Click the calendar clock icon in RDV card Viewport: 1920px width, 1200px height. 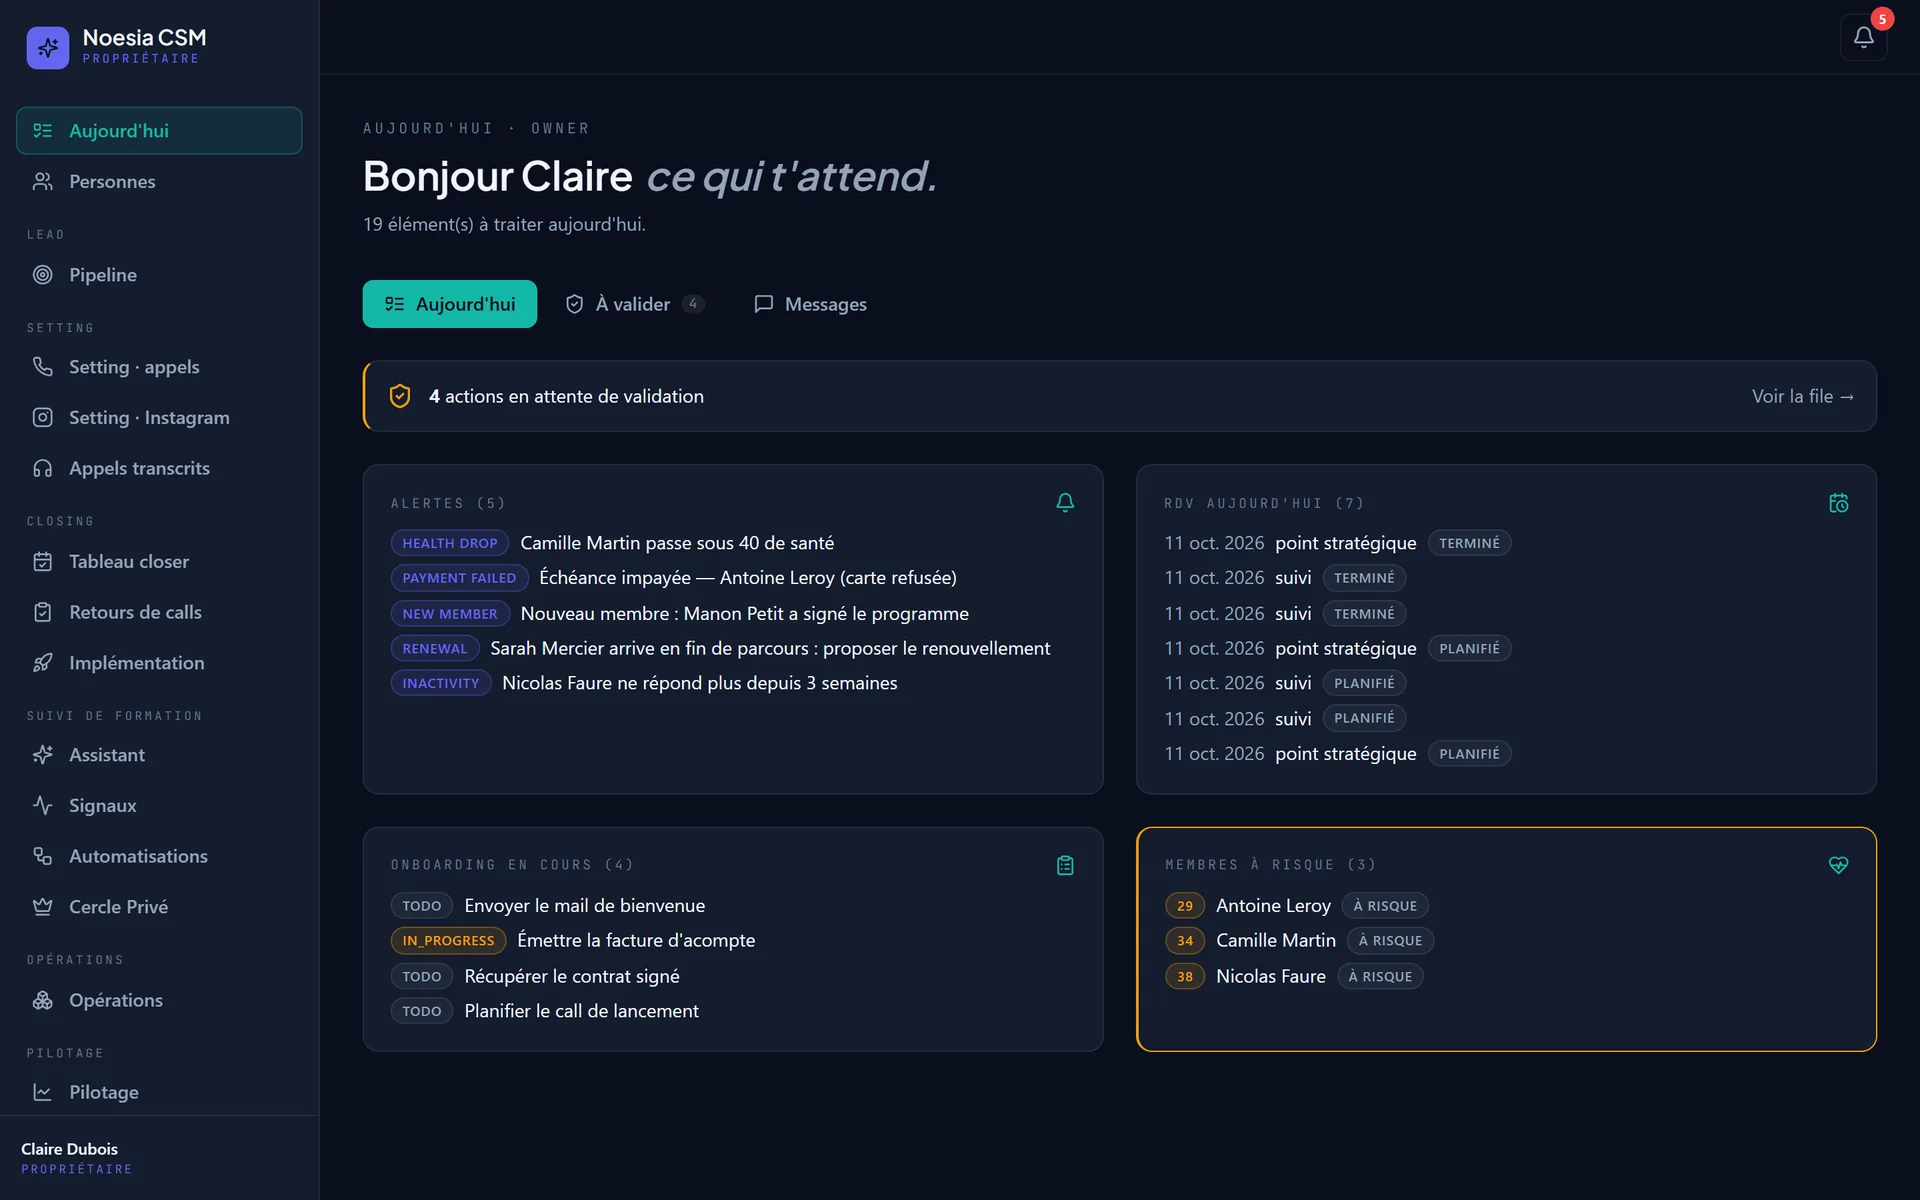click(x=1838, y=503)
